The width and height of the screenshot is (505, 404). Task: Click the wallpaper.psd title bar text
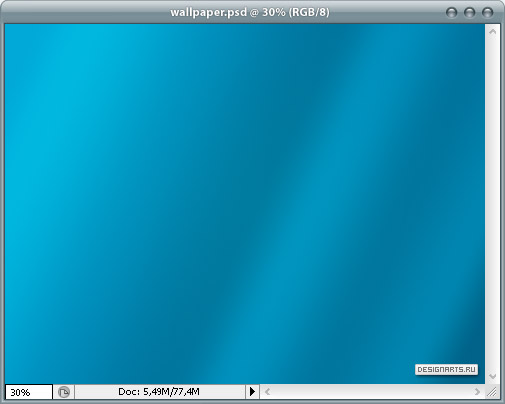click(250, 13)
